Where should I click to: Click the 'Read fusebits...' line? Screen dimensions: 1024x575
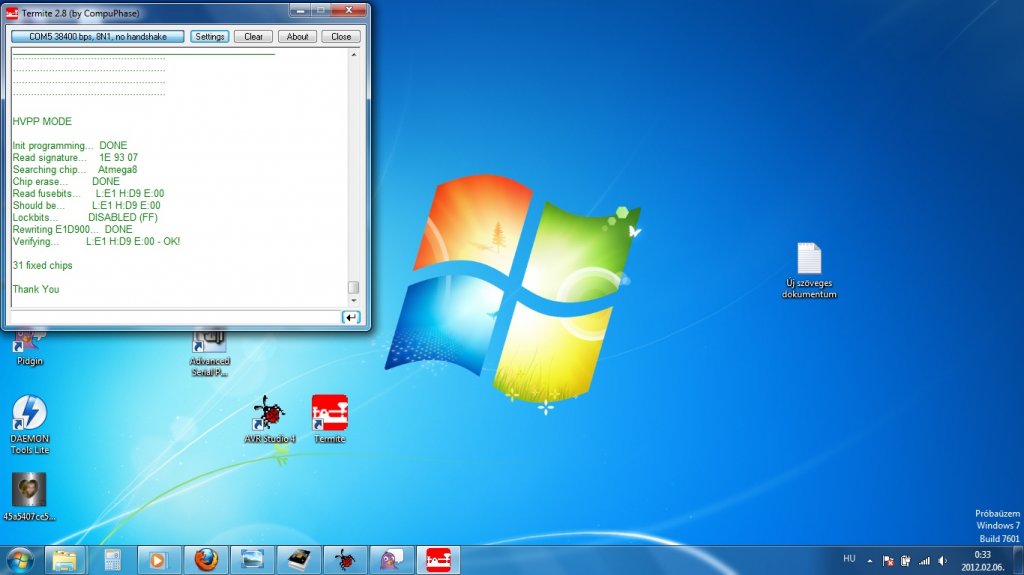pos(88,193)
